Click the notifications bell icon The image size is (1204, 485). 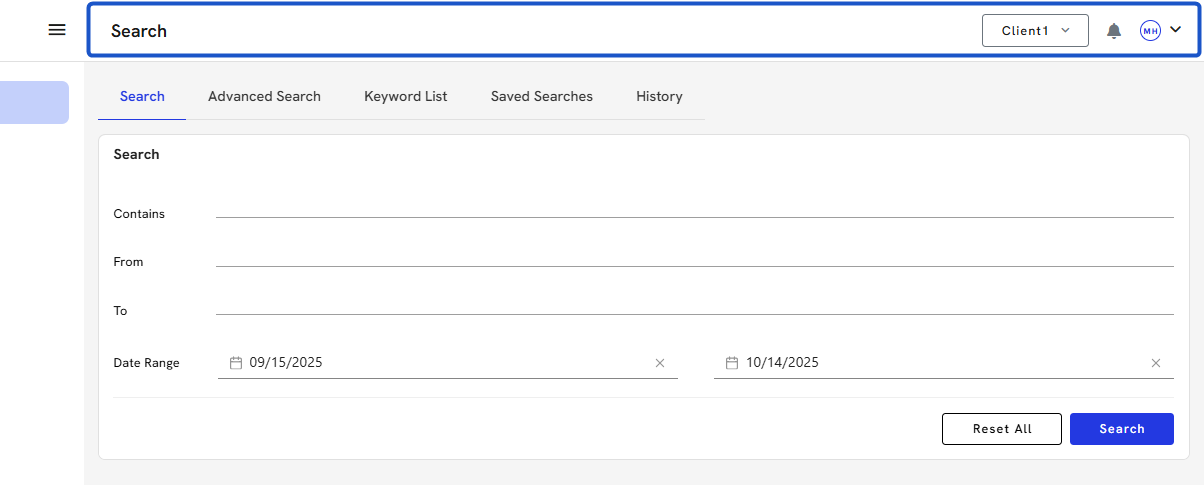[x=1114, y=31]
